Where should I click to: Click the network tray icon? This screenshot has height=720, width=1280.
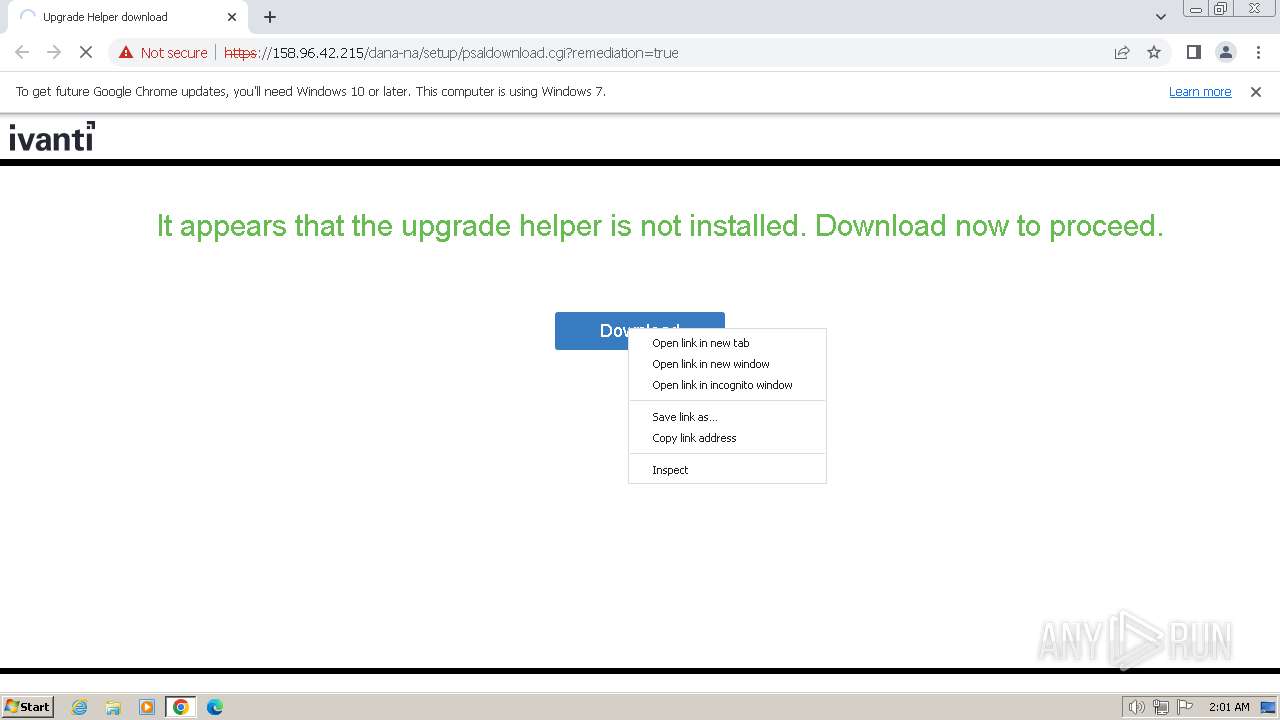point(1161,707)
